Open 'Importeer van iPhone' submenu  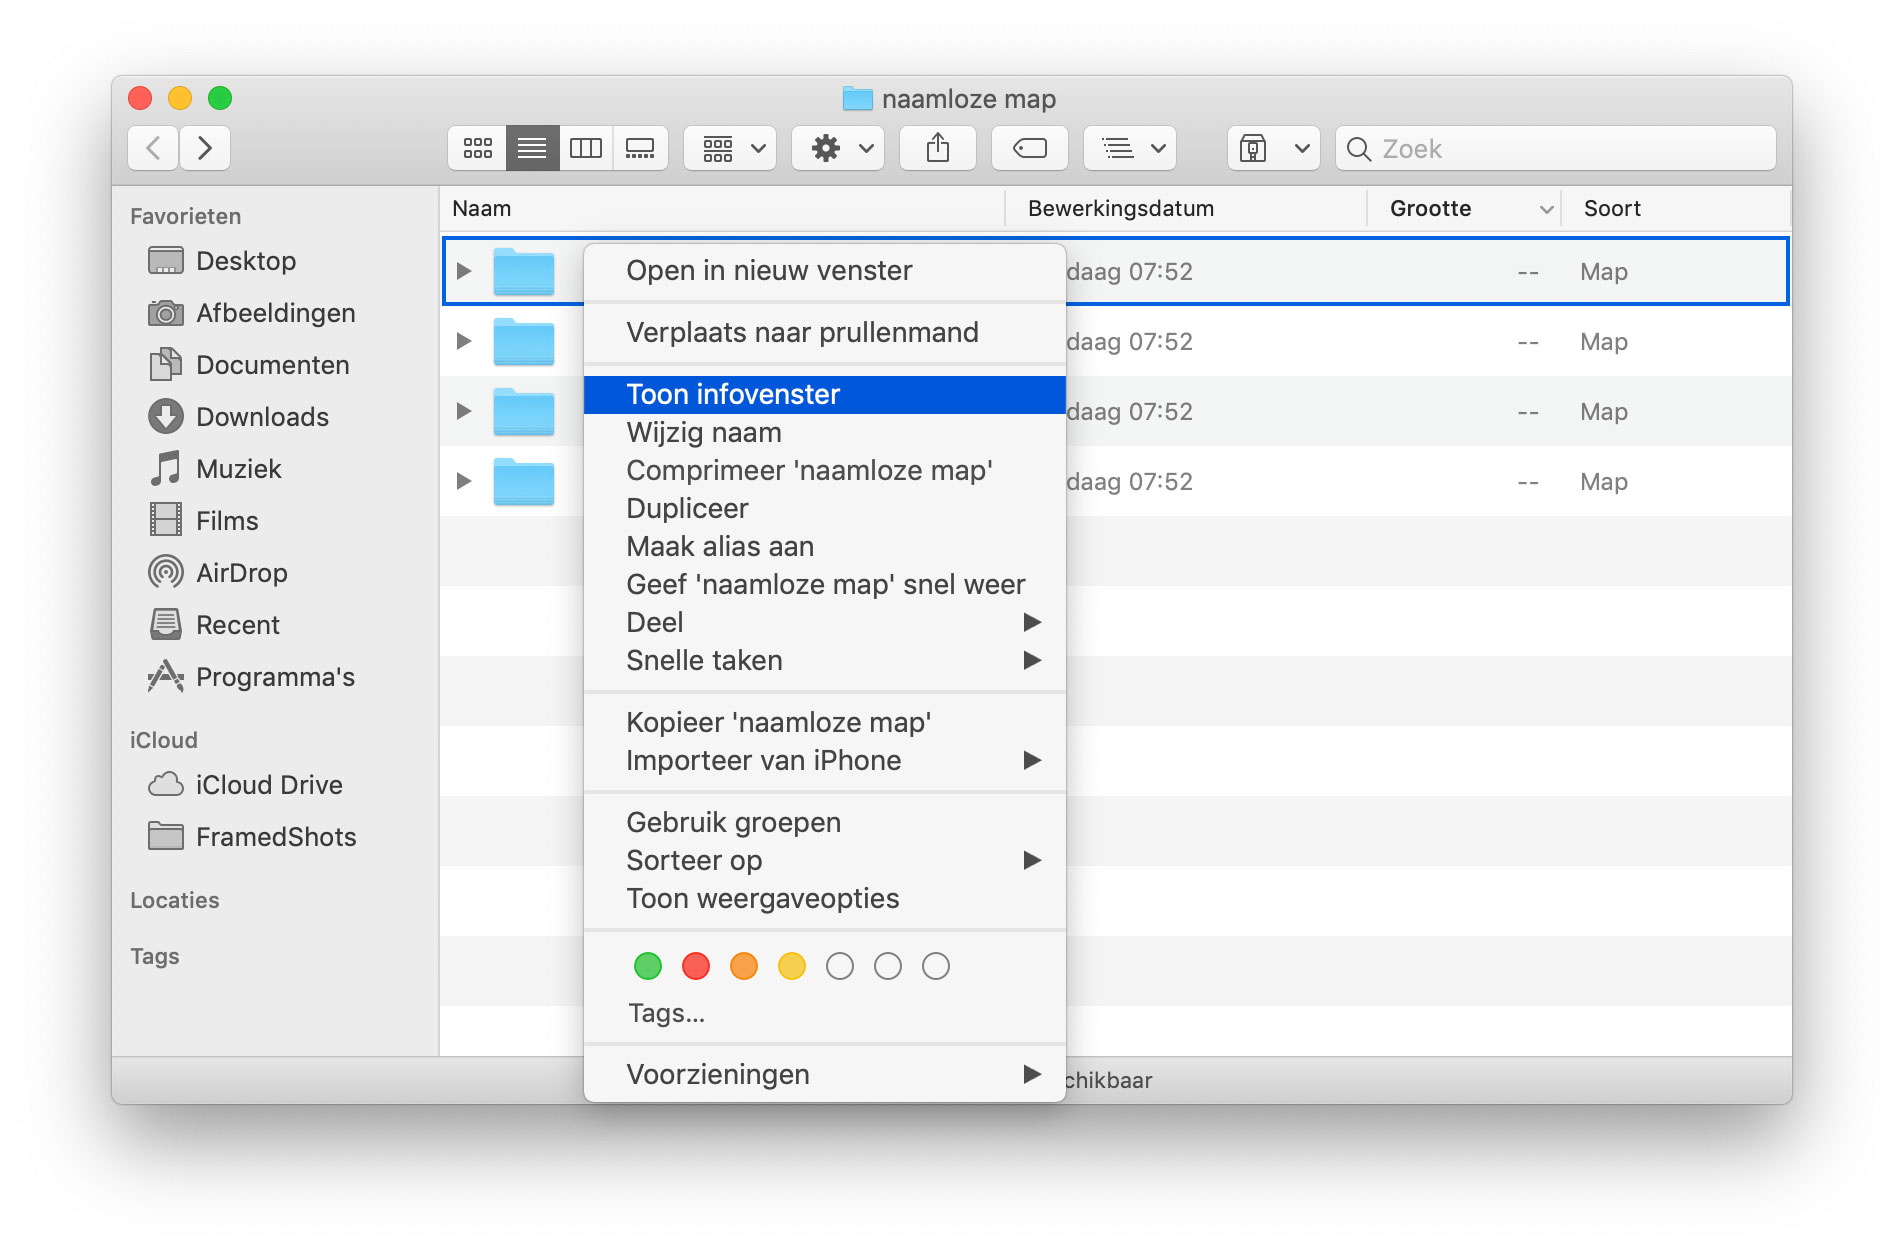(x=825, y=761)
